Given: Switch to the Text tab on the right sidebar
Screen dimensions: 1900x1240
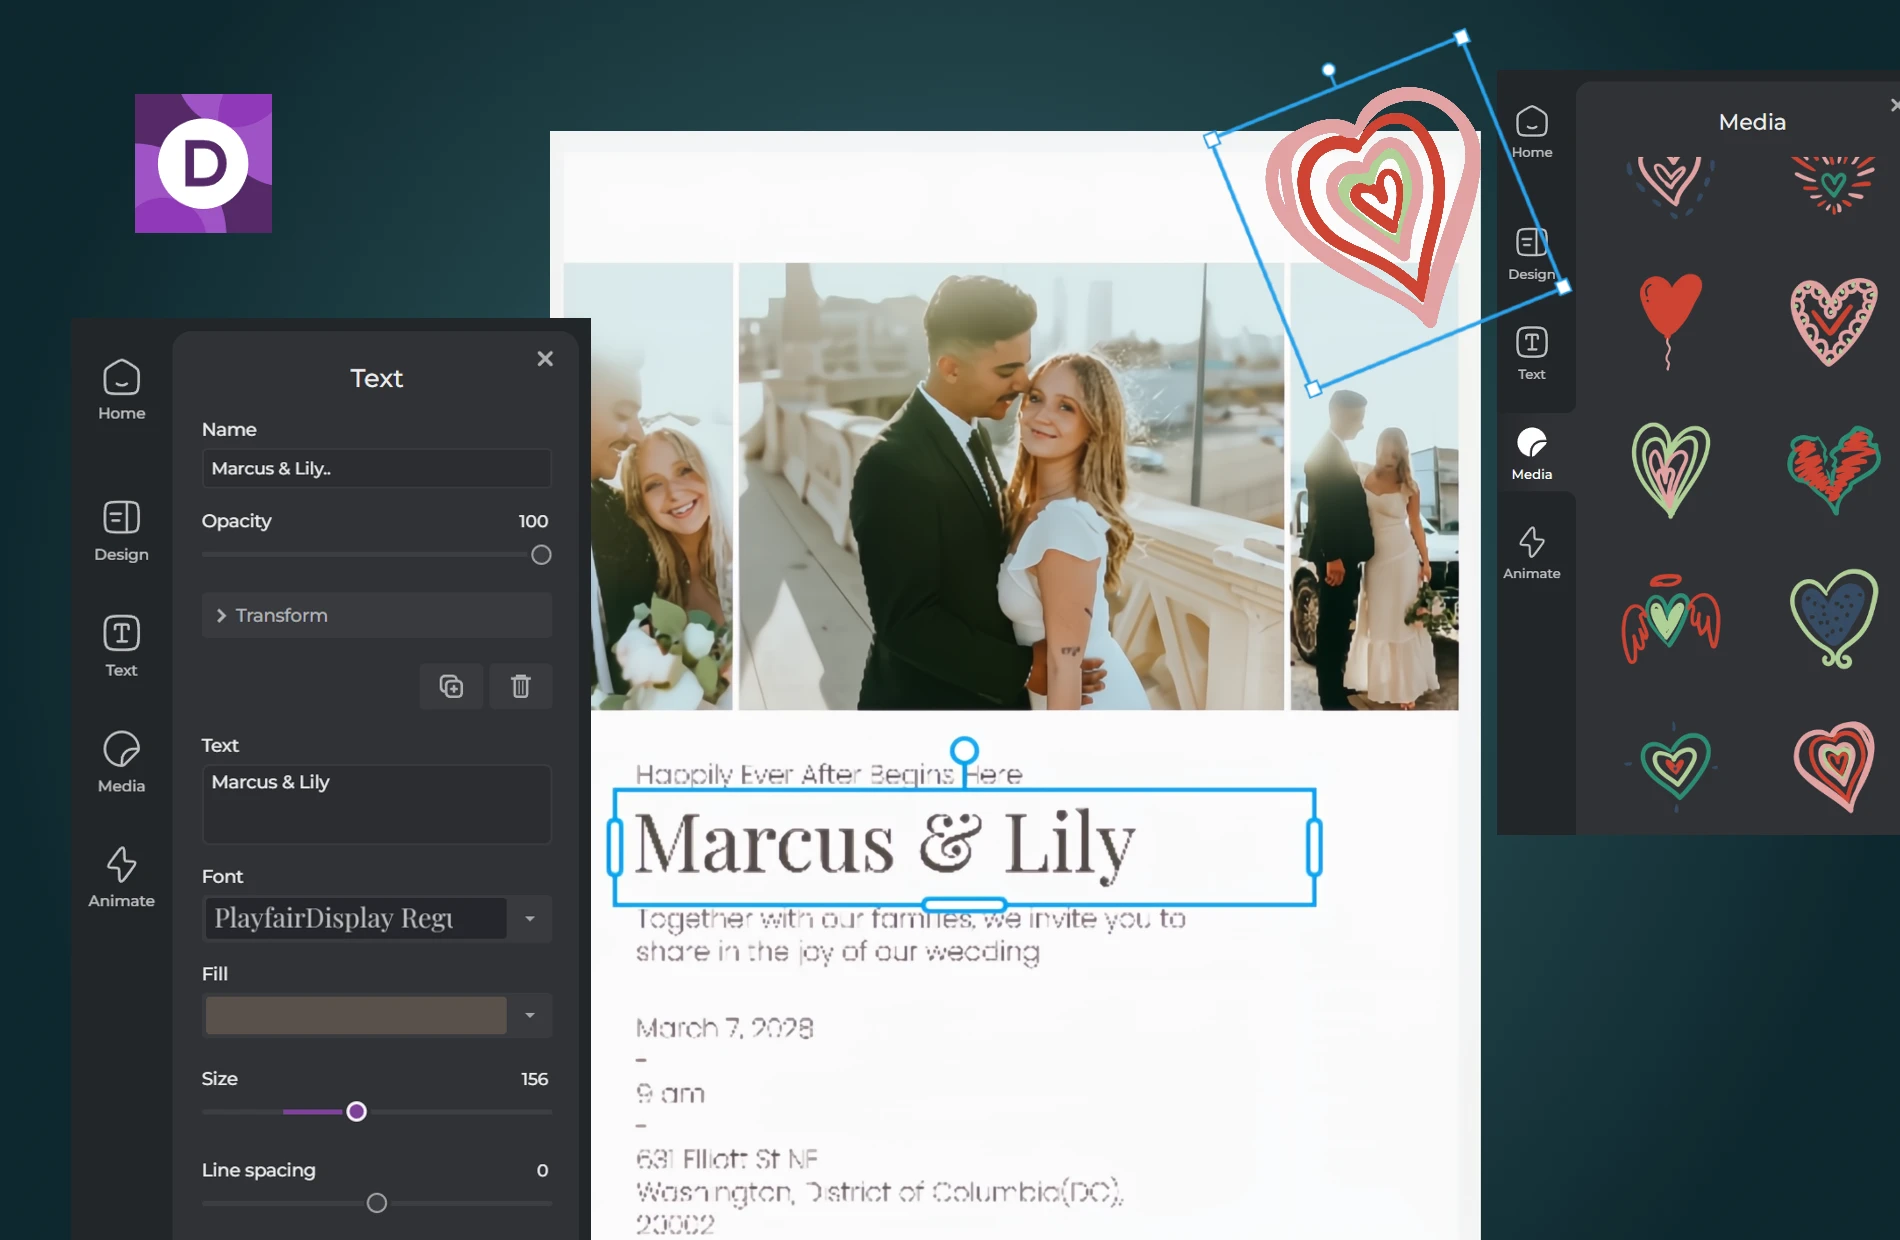Looking at the screenshot, I should point(1532,352).
